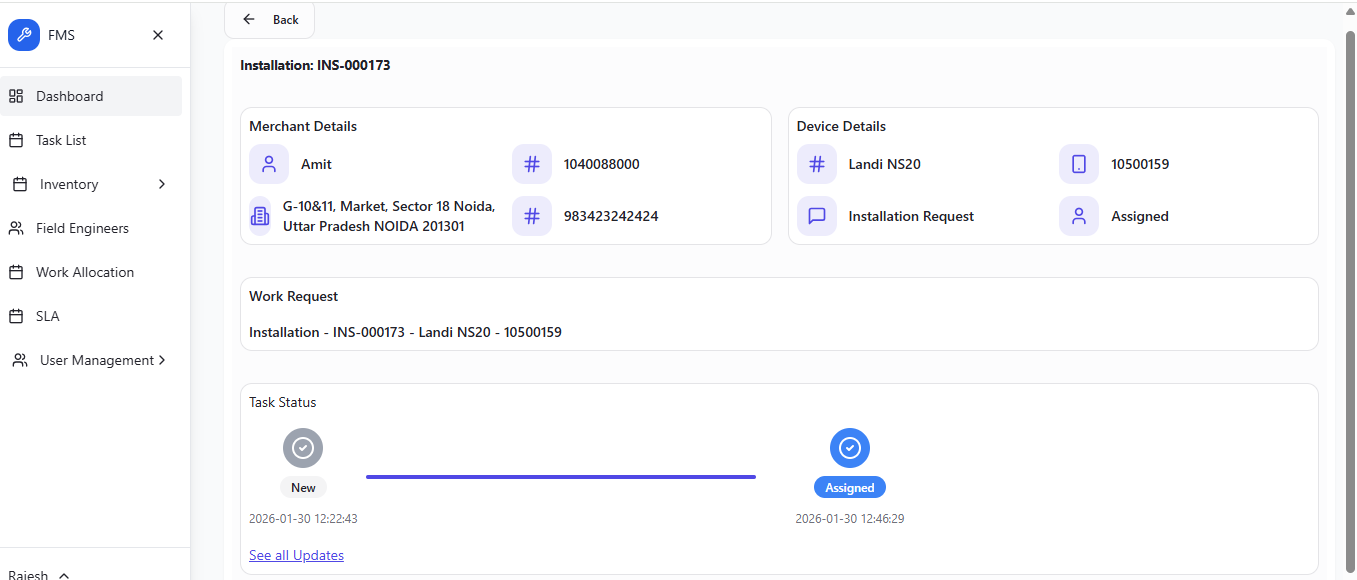The width and height of the screenshot is (1357, 580).
Task: Click the merchant name person icon
Action: [269, 164]
